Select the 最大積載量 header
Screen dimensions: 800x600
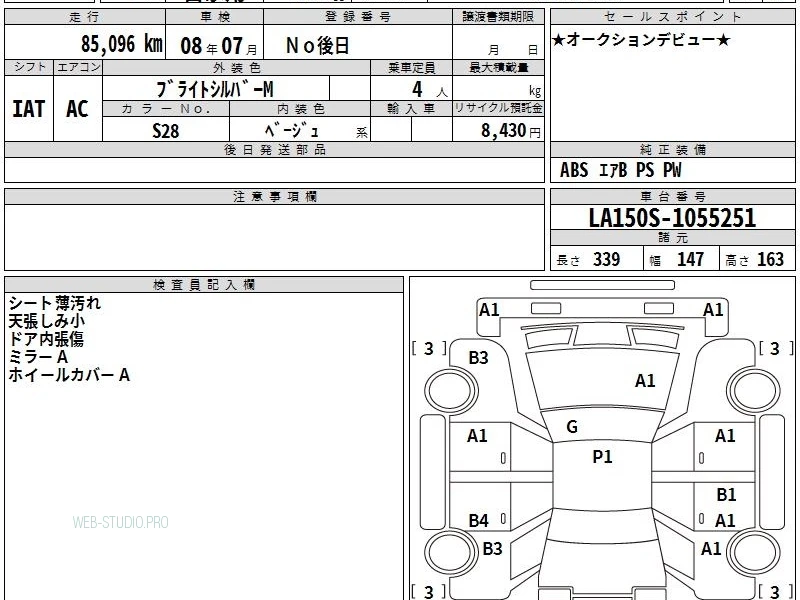[498, 67]
